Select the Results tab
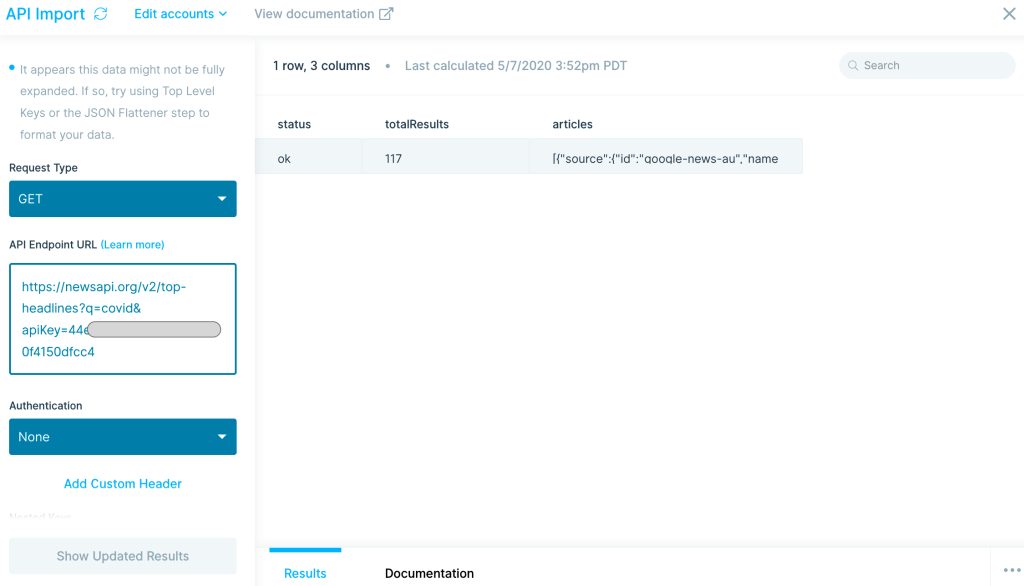Viewport: 1024px width, 586px height. point(305,573)
